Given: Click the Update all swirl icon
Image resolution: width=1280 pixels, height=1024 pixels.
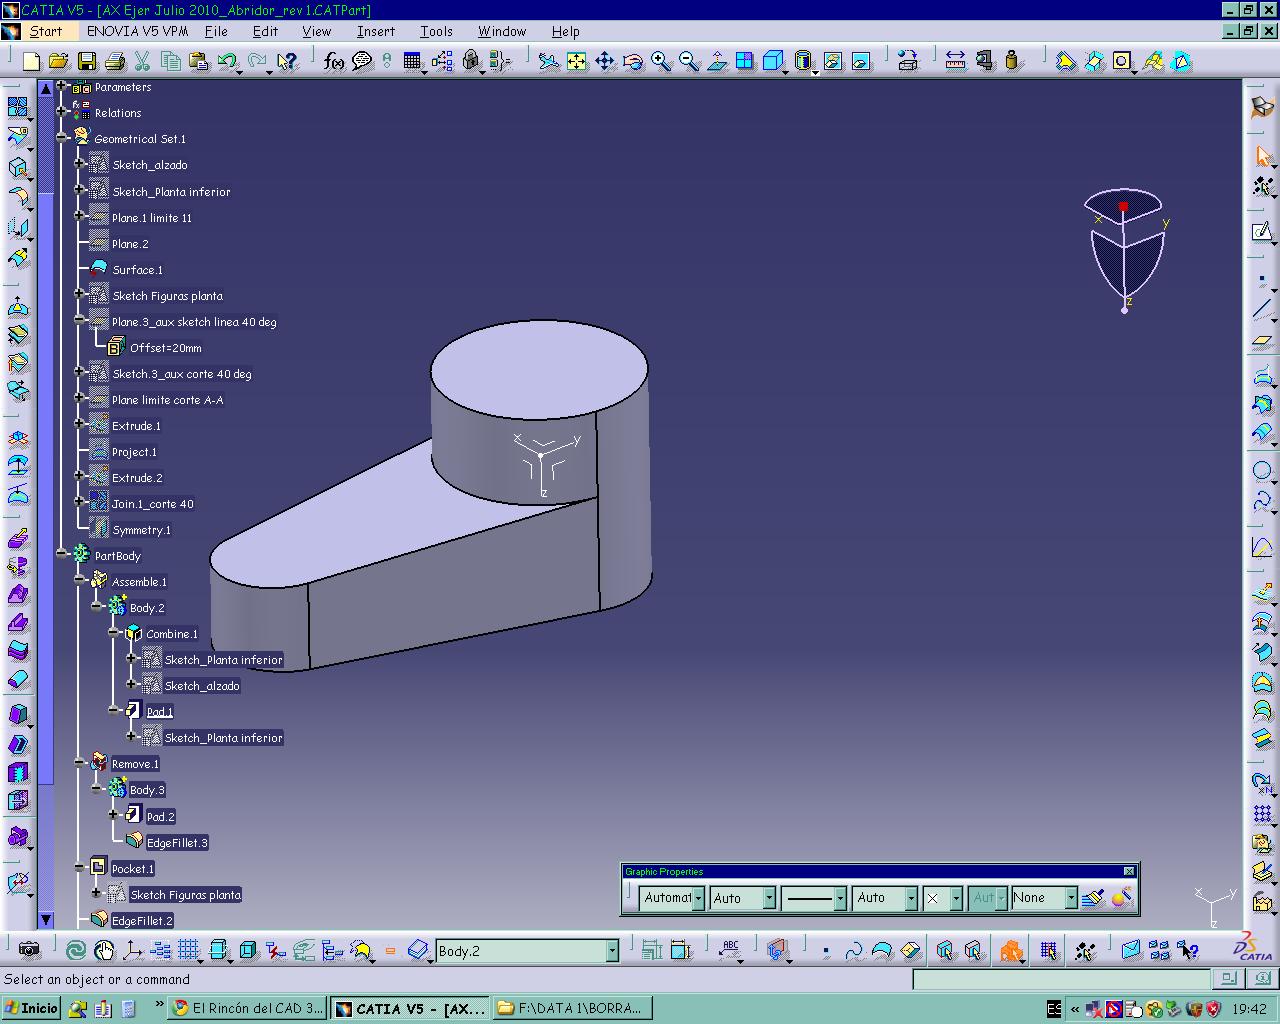Looking at the screenshot, I should (76, 950).
